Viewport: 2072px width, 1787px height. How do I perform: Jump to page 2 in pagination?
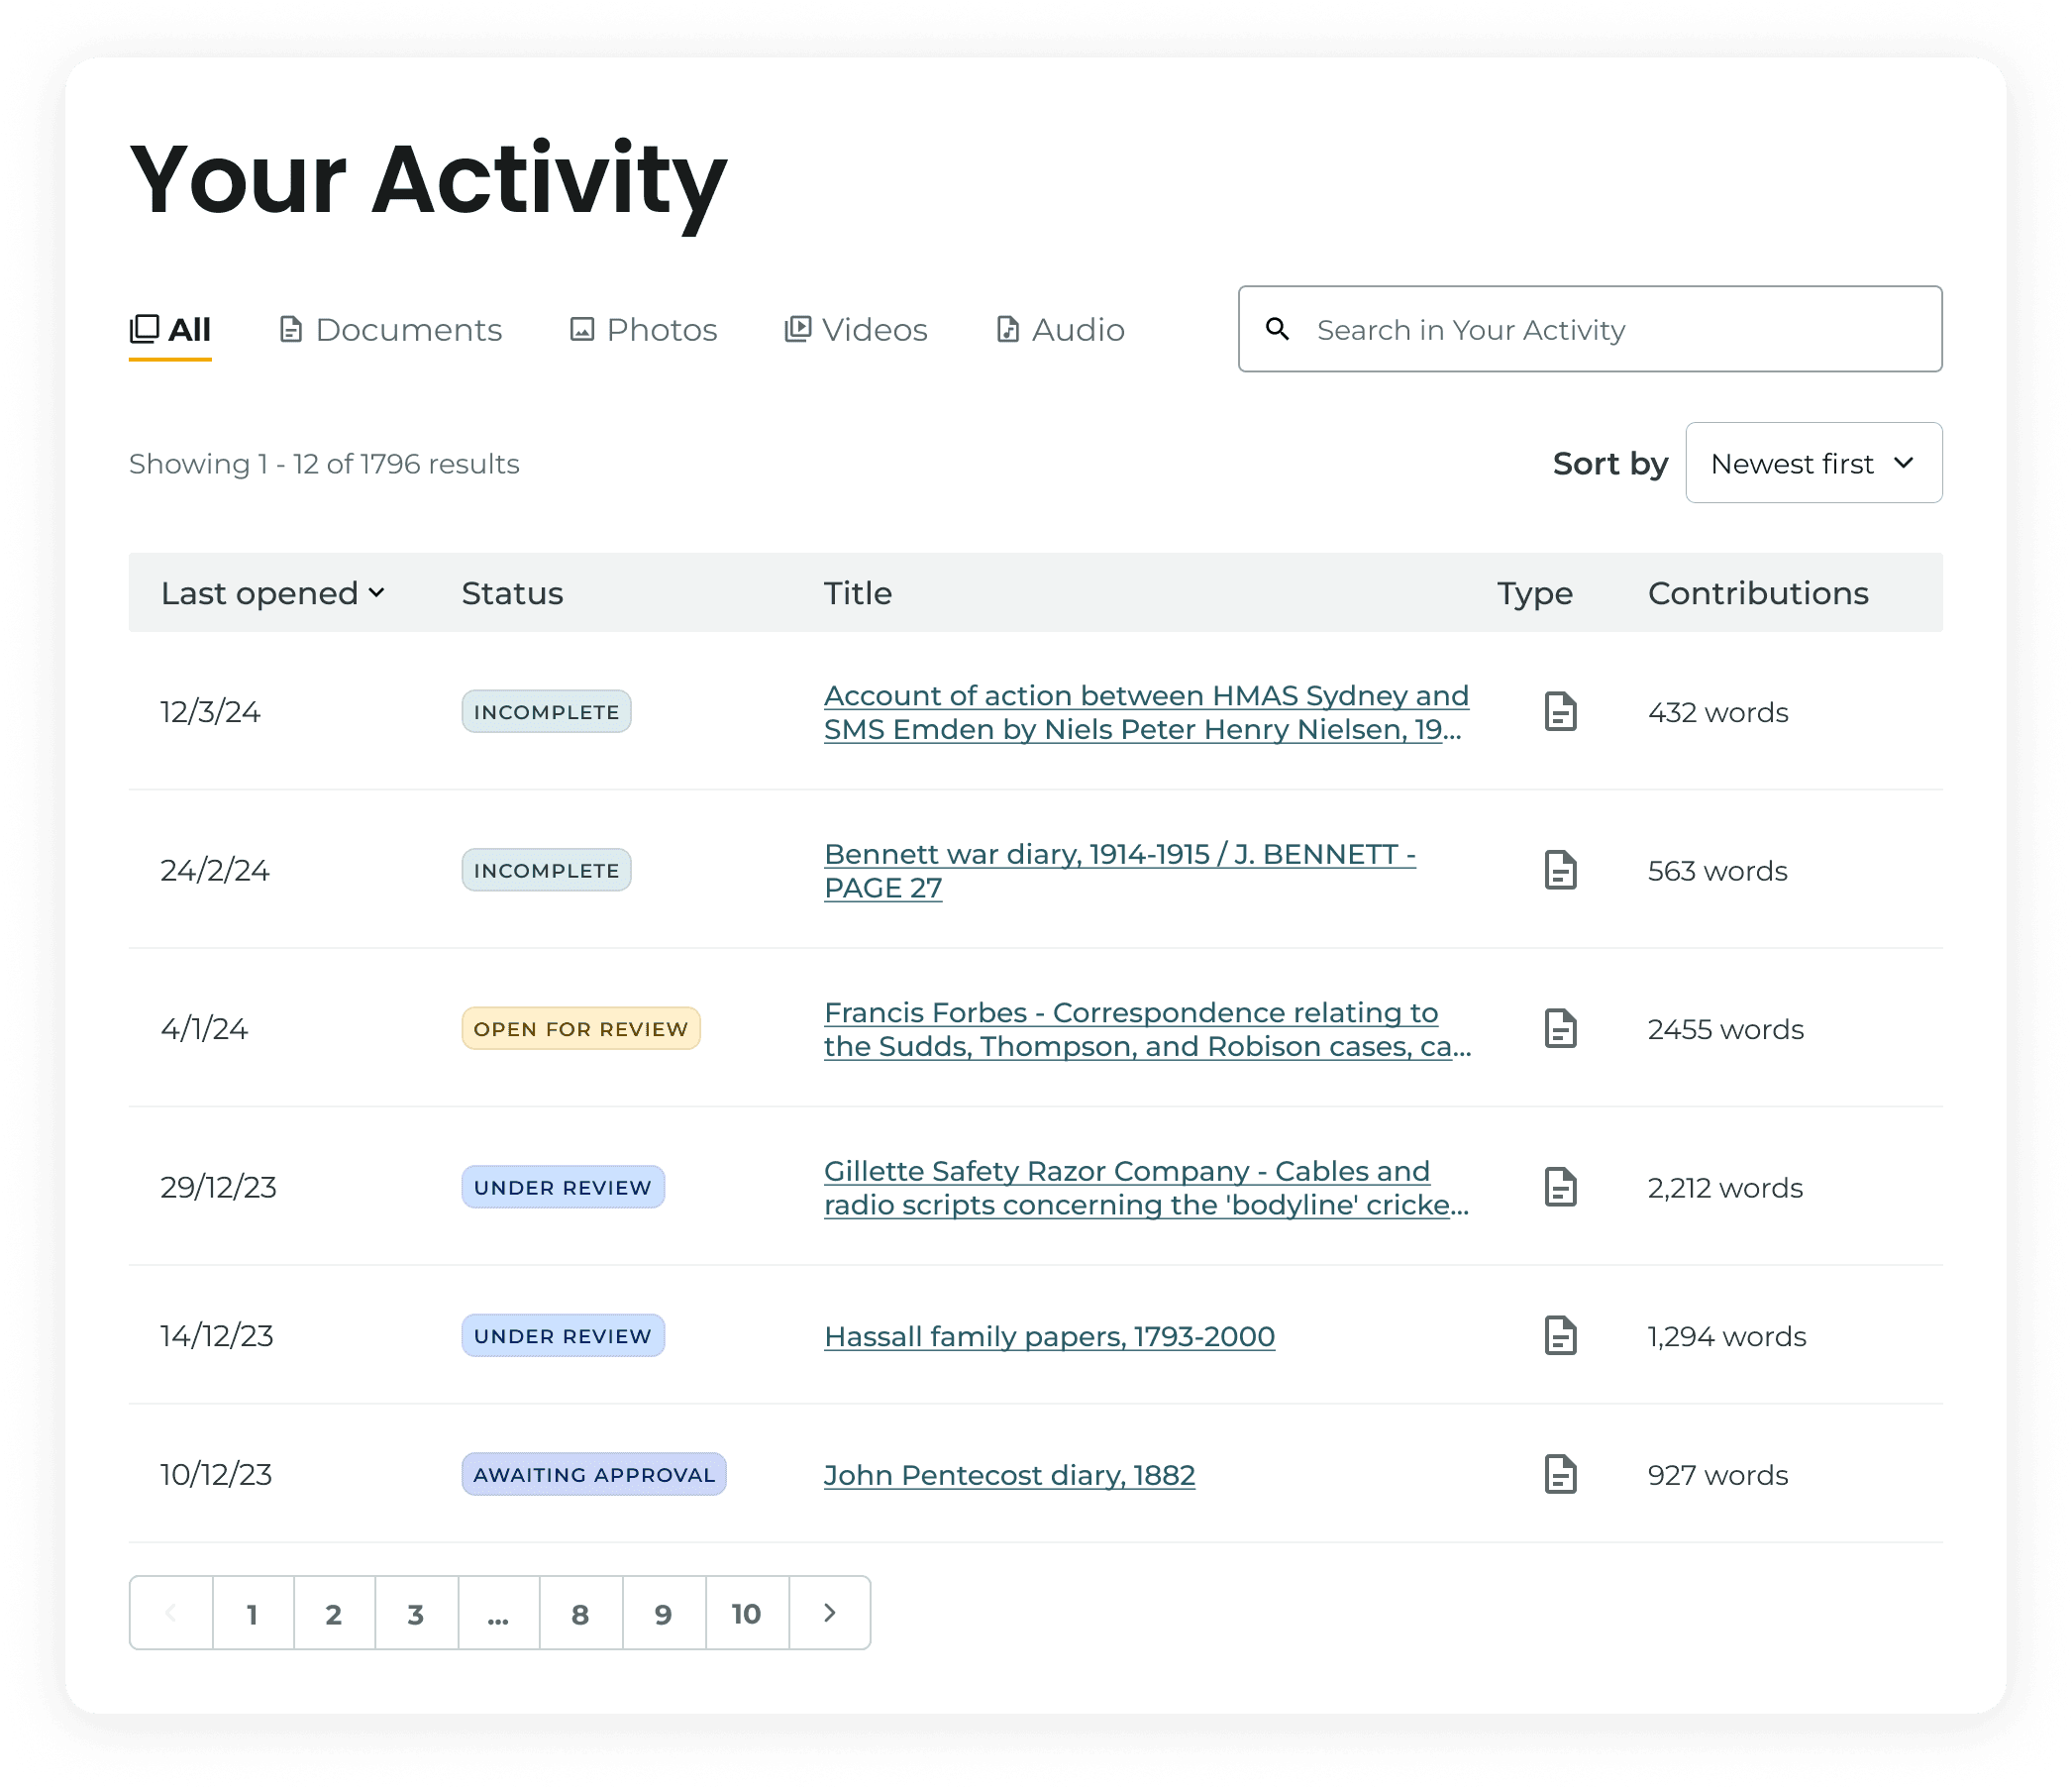pyautogui.click(x=334, y=1613)
